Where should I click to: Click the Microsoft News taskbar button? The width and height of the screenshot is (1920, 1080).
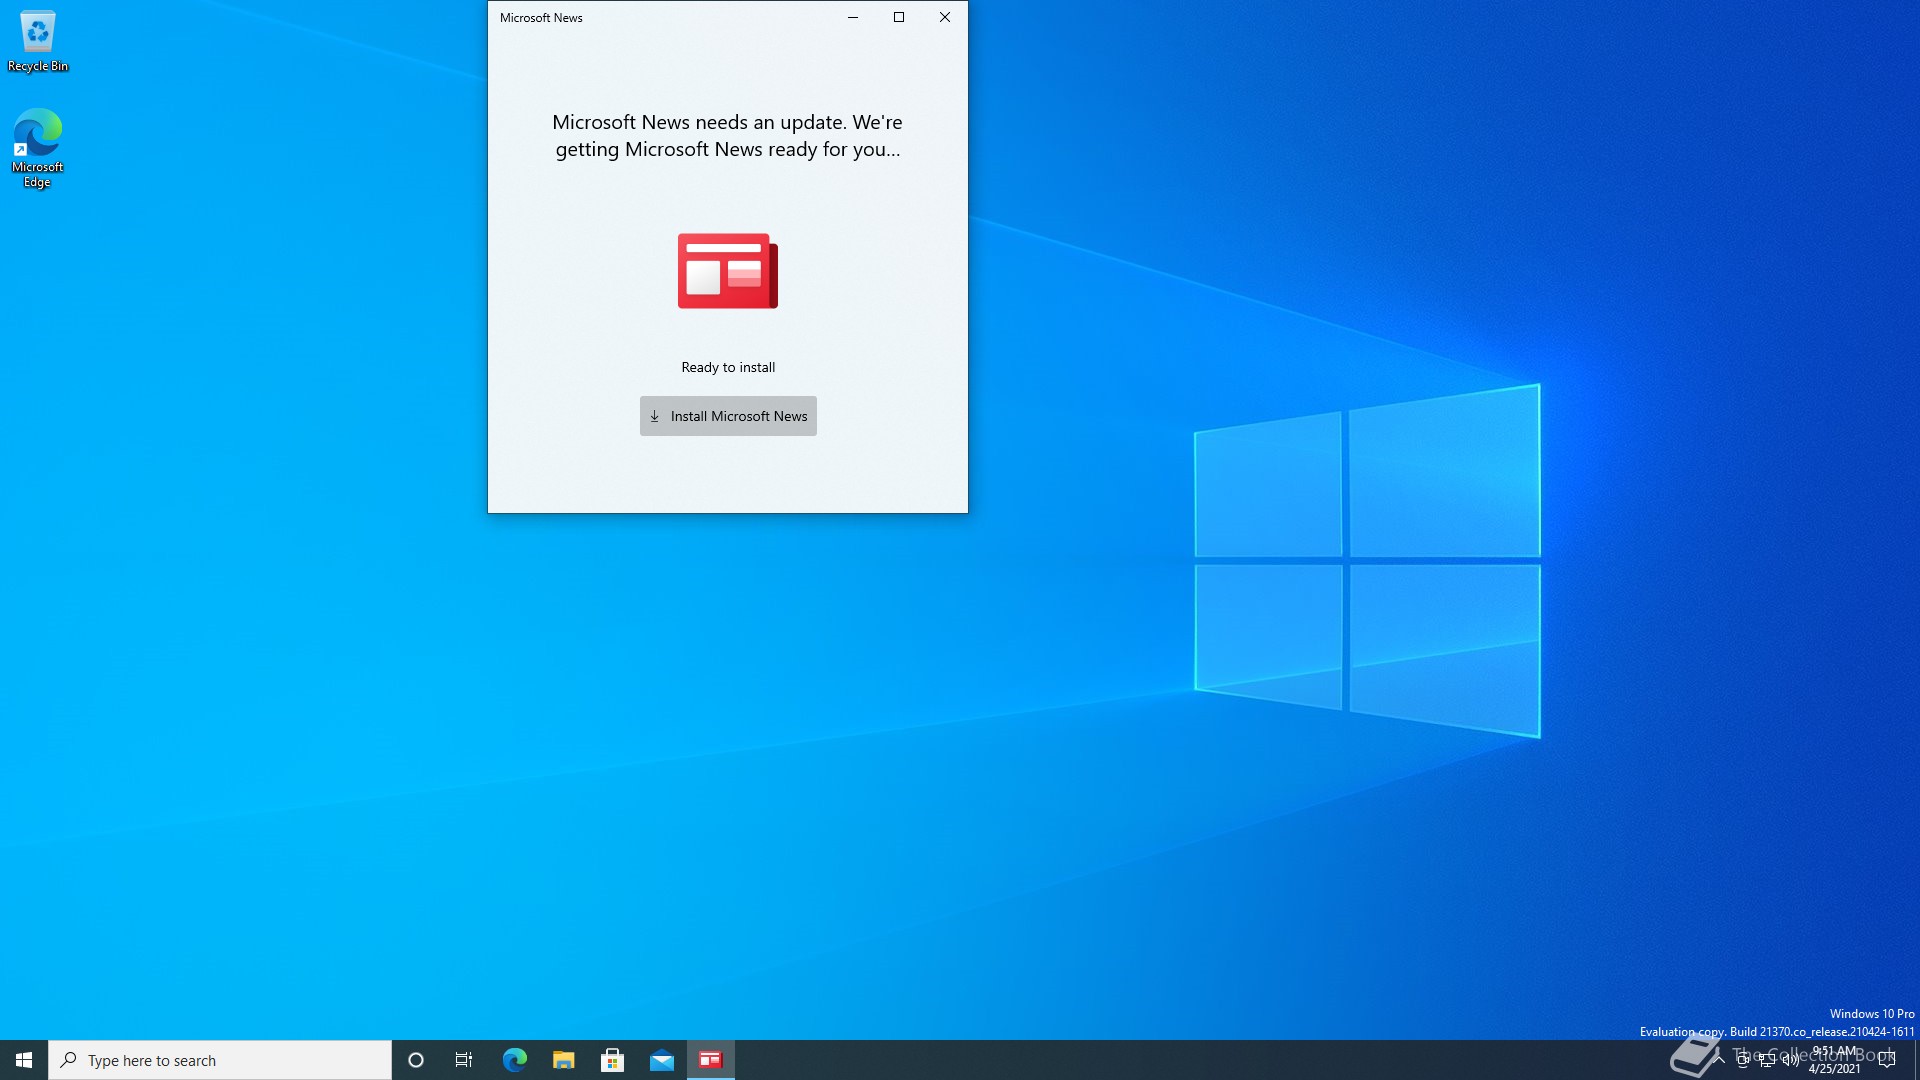(711, 1060)
